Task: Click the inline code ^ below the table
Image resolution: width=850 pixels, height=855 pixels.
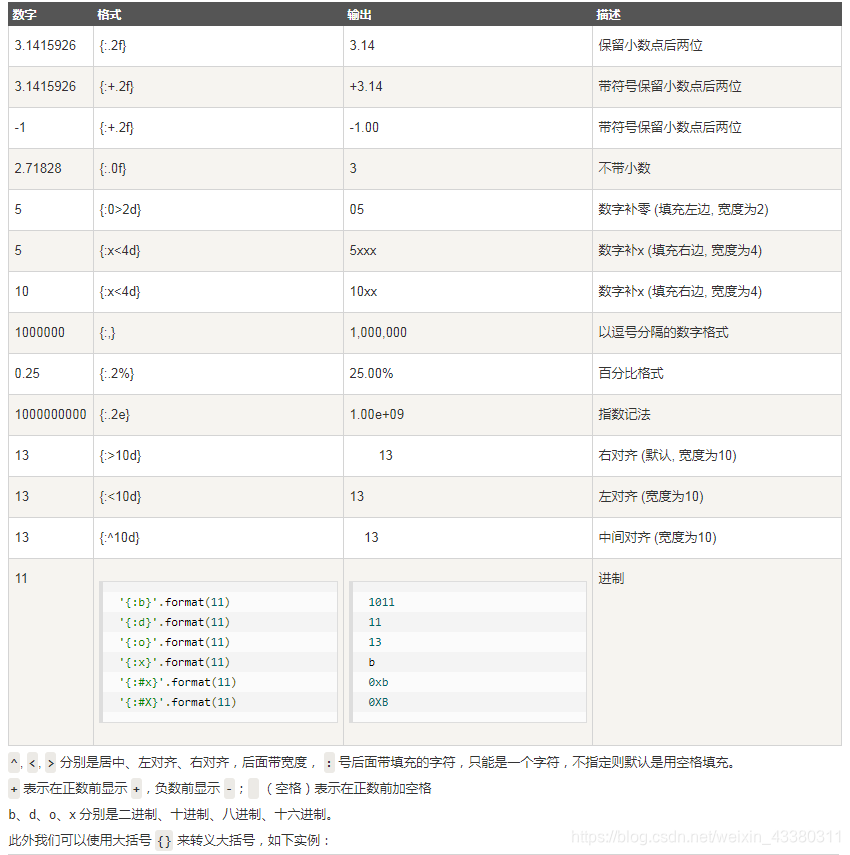Action: (x=14, y=762)
